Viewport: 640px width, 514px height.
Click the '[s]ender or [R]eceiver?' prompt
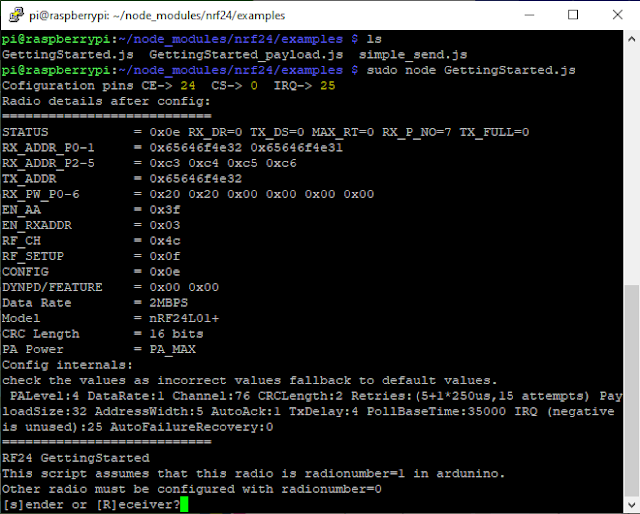coord(91,505)
